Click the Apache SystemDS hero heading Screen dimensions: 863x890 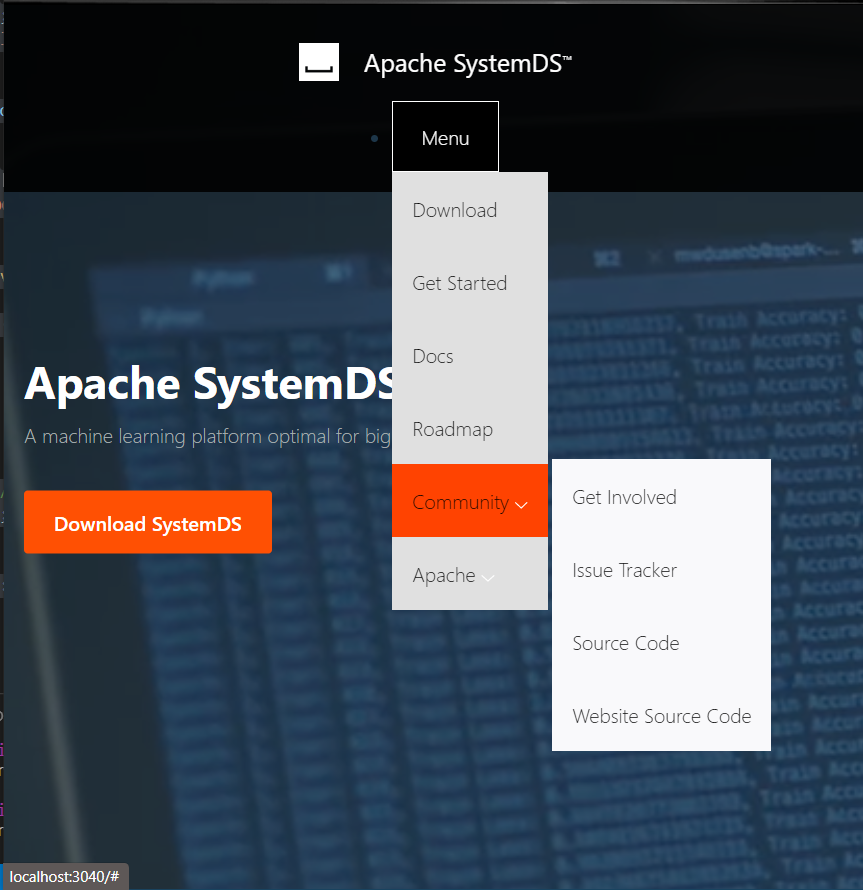[x=209, y=384]
